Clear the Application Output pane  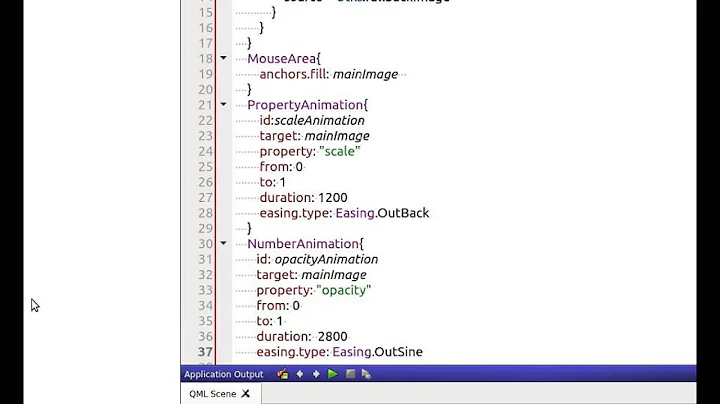(283, 374)
